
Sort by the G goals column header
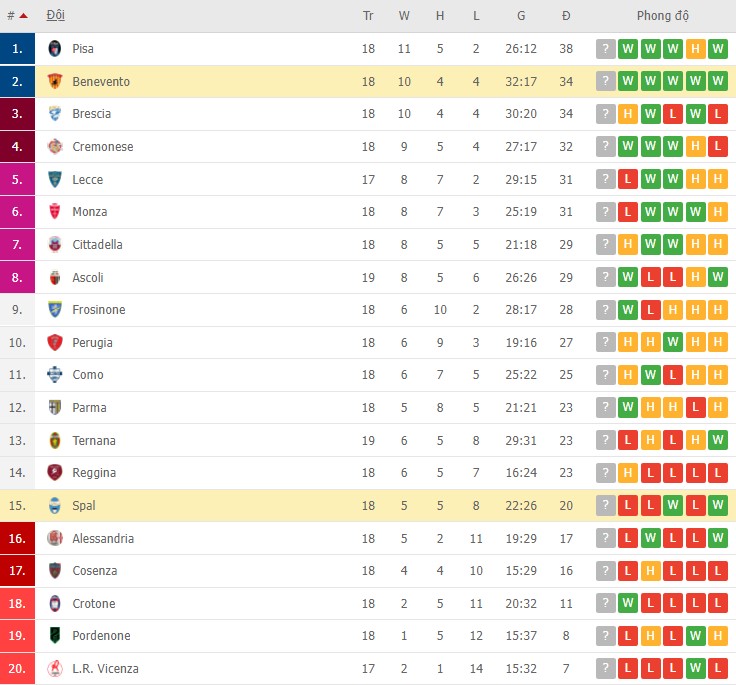[521, 16]
